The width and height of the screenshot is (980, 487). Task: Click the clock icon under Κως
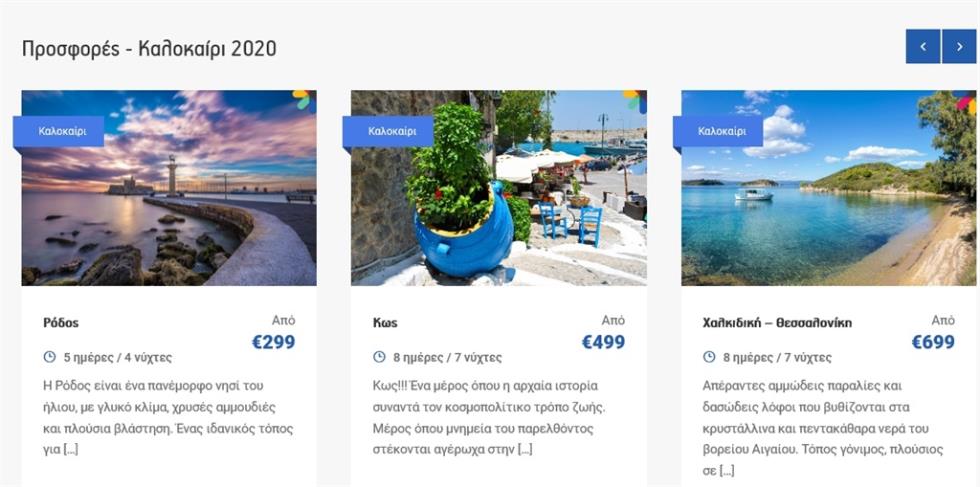379,357
